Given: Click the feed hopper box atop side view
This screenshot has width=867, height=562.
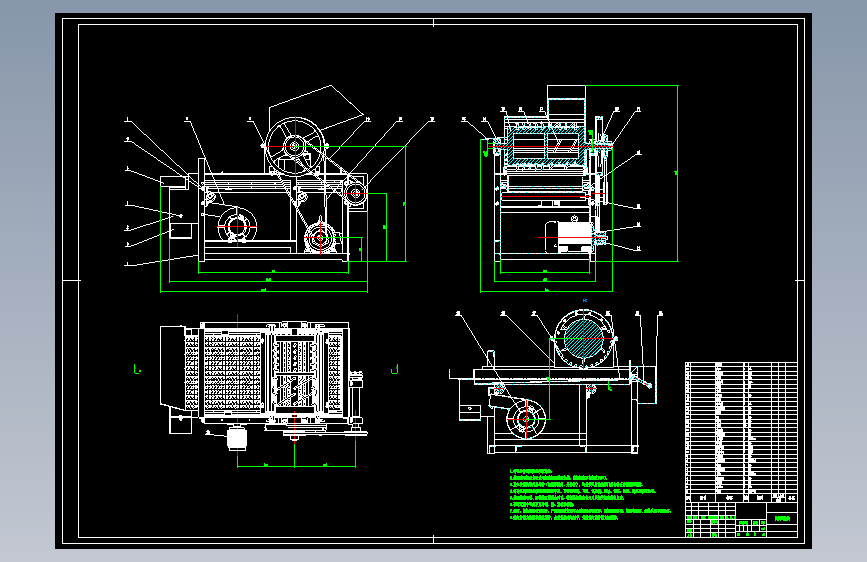Looking at the screenshot, I should click(x=566, y=100).
